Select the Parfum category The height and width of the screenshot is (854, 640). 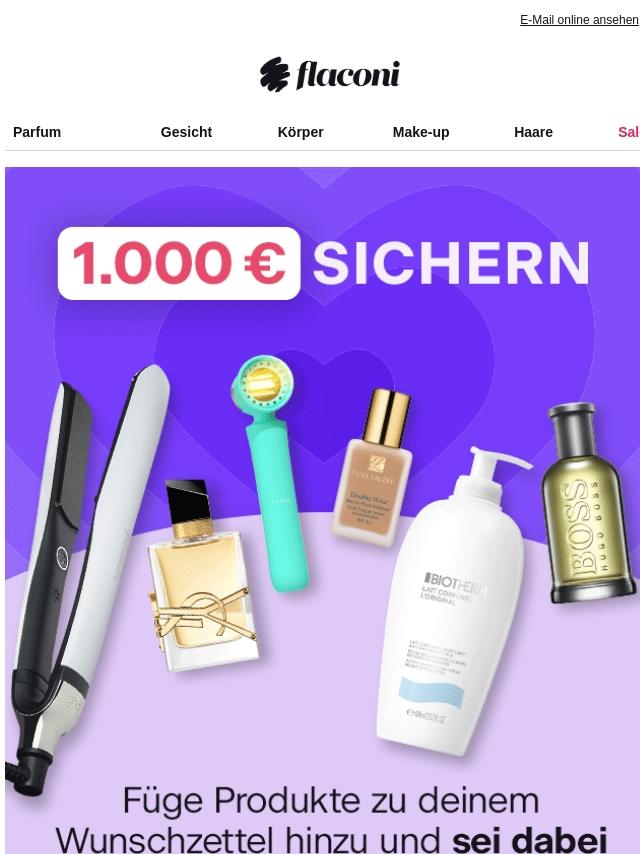coord(37,132)
